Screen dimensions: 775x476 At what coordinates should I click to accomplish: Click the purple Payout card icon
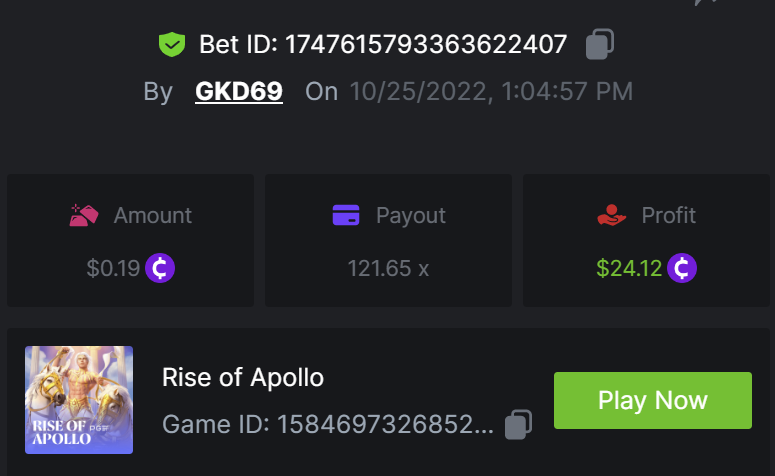[345, 215]
